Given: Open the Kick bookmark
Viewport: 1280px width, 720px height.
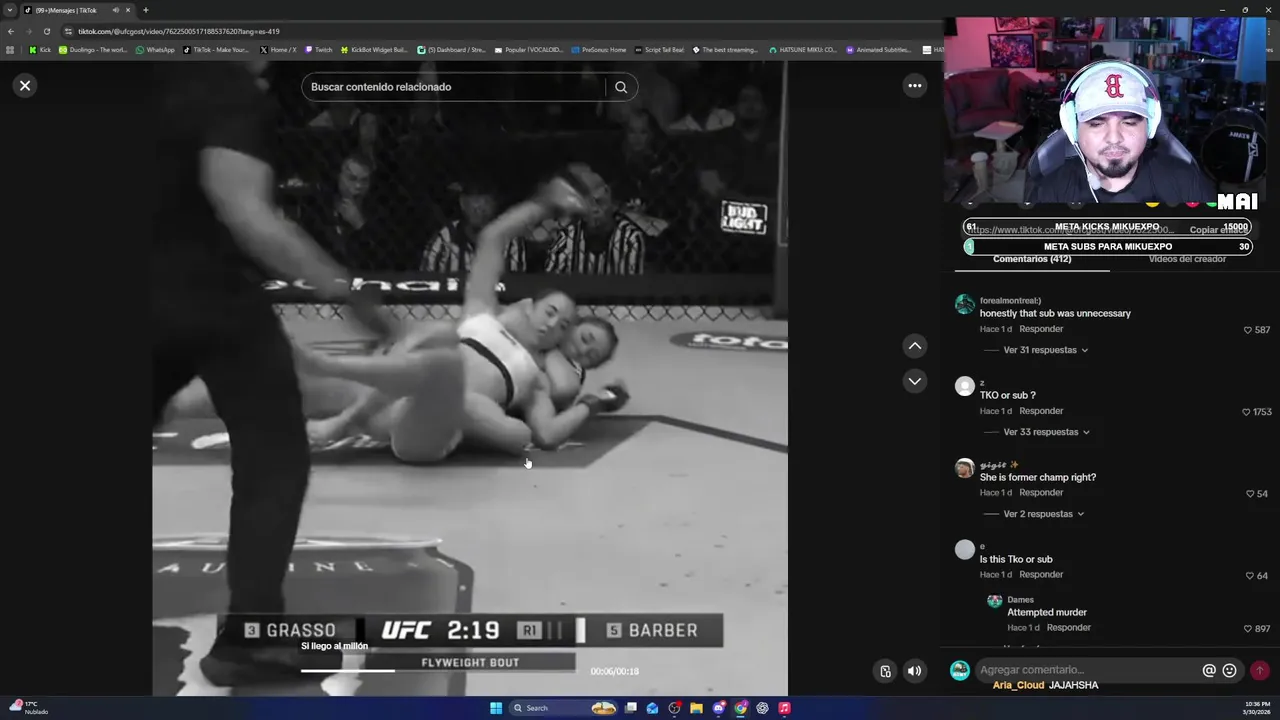Looking at the screenshot, I should (x=40, y=50).
